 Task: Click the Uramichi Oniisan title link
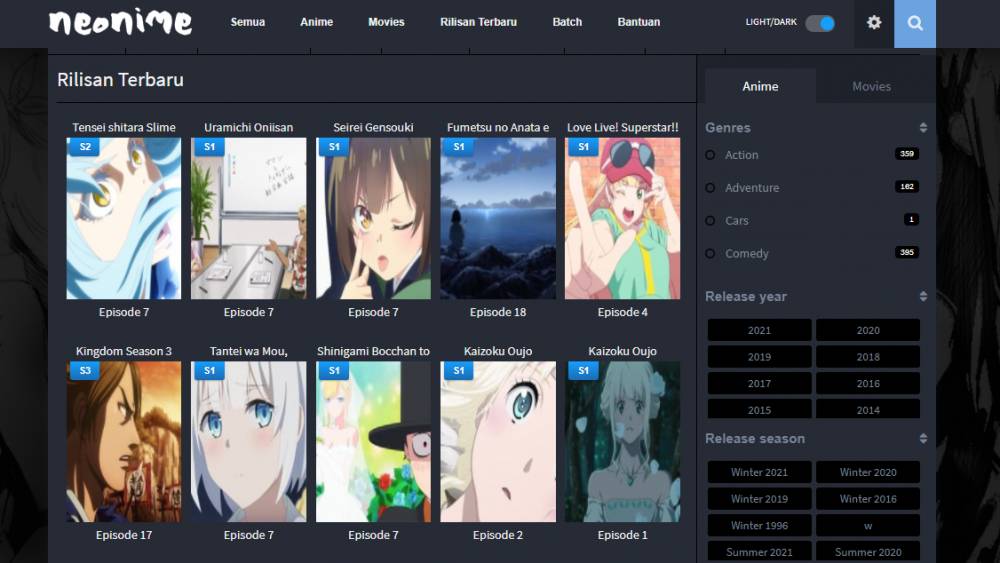pyautogui.click(x=249, y=128)
